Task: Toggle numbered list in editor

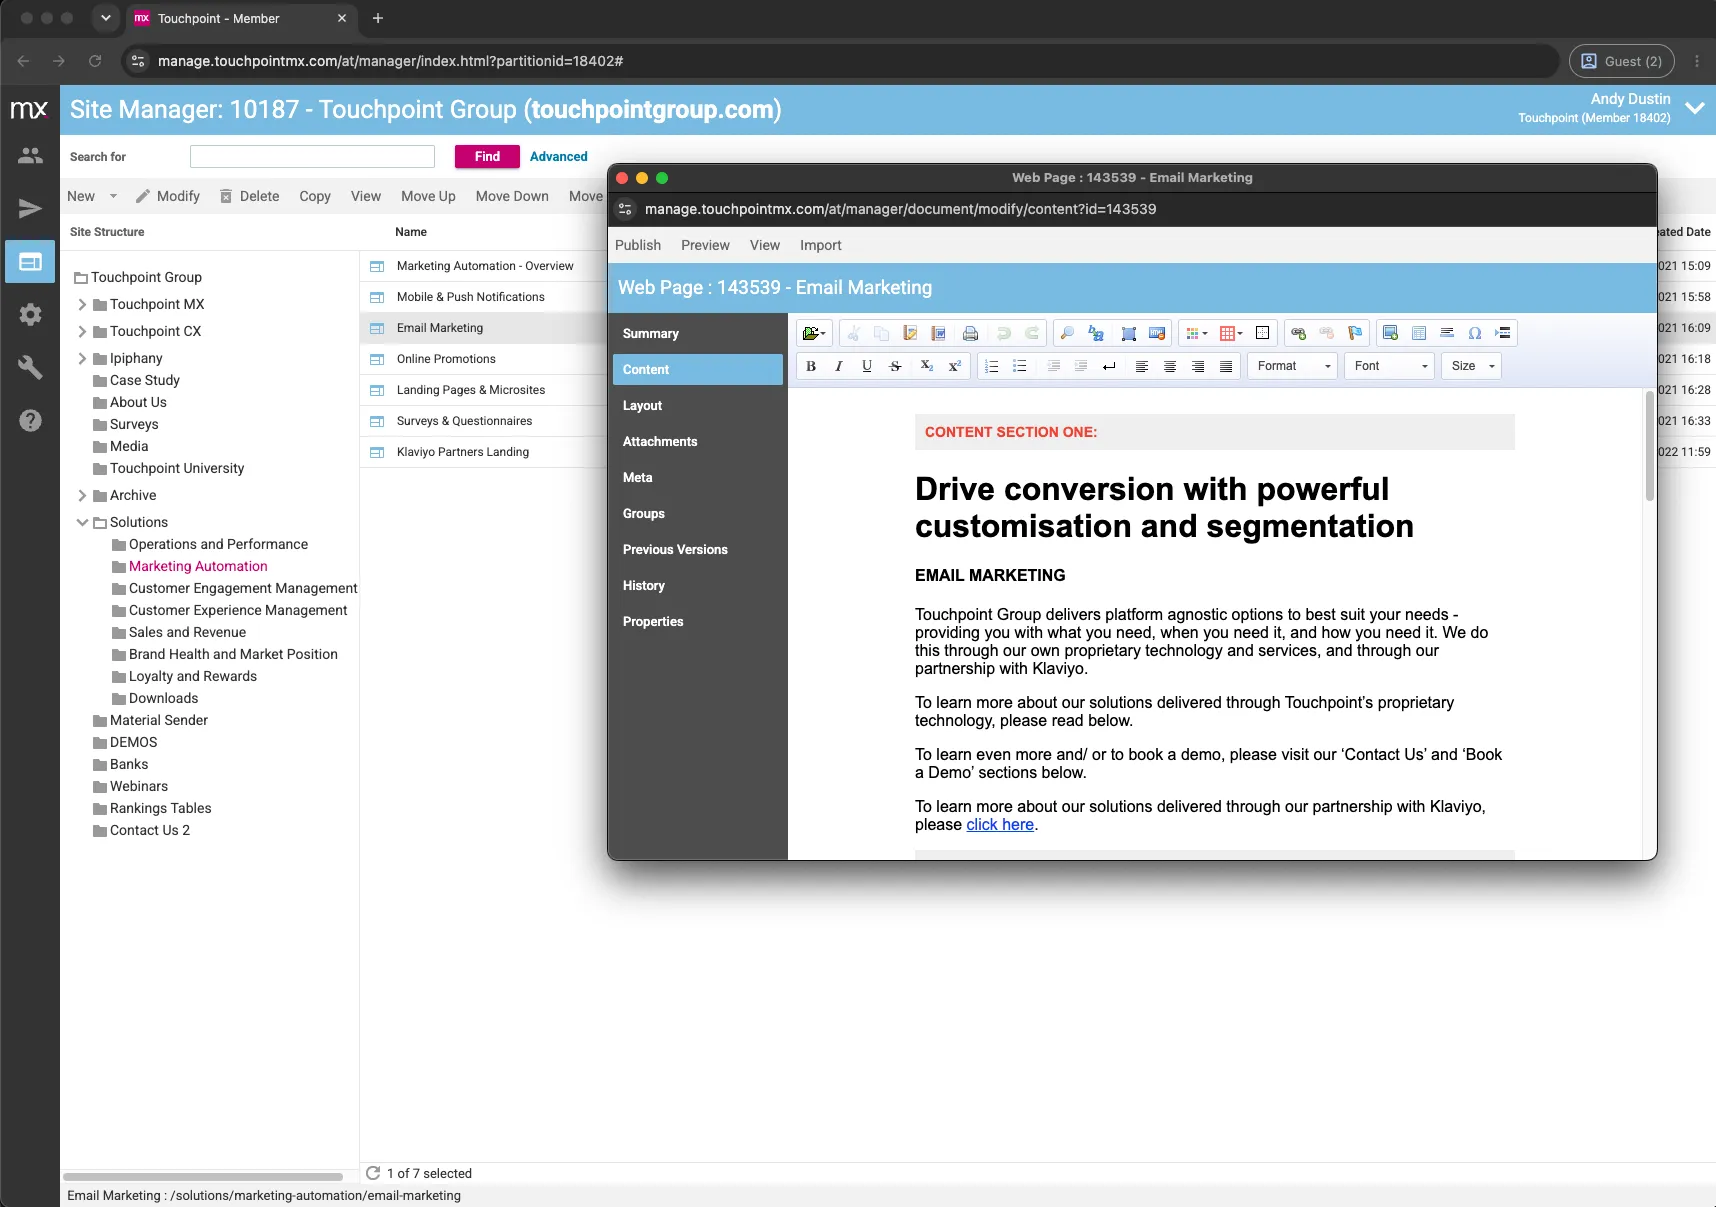Action: tap(992, 366)
